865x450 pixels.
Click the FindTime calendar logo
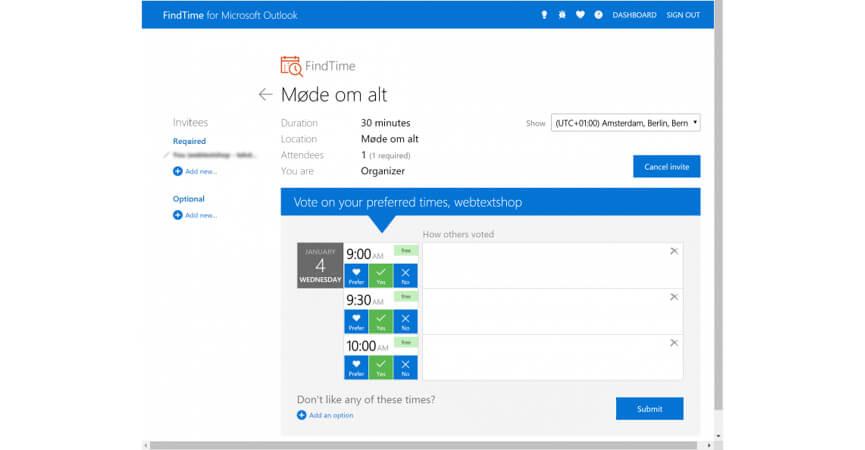coord(291,67)
